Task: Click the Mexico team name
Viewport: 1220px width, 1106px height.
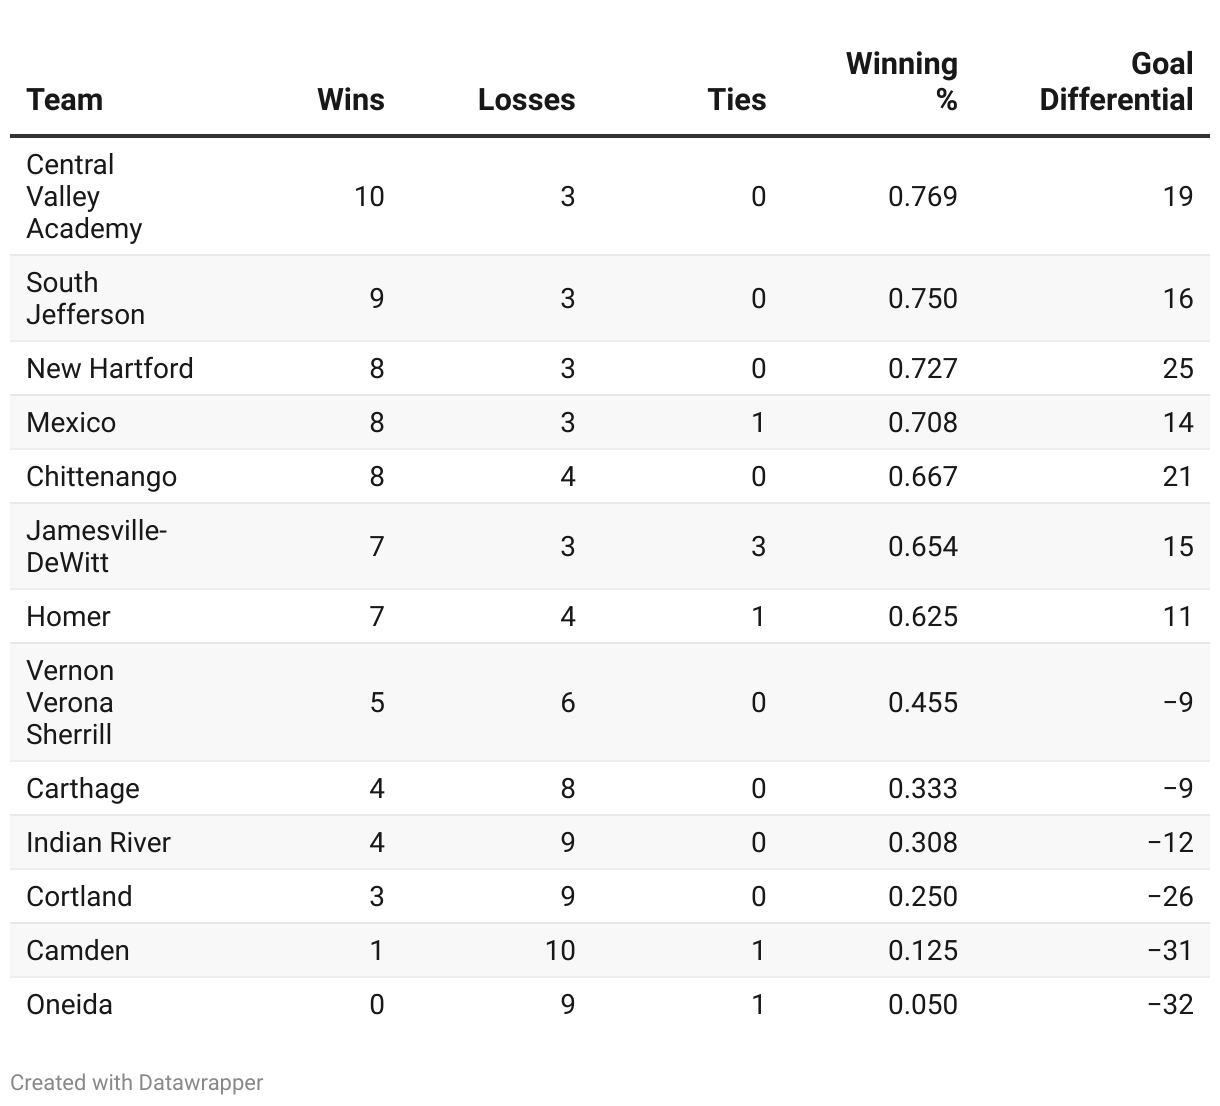Action: [x=71, y=423]
